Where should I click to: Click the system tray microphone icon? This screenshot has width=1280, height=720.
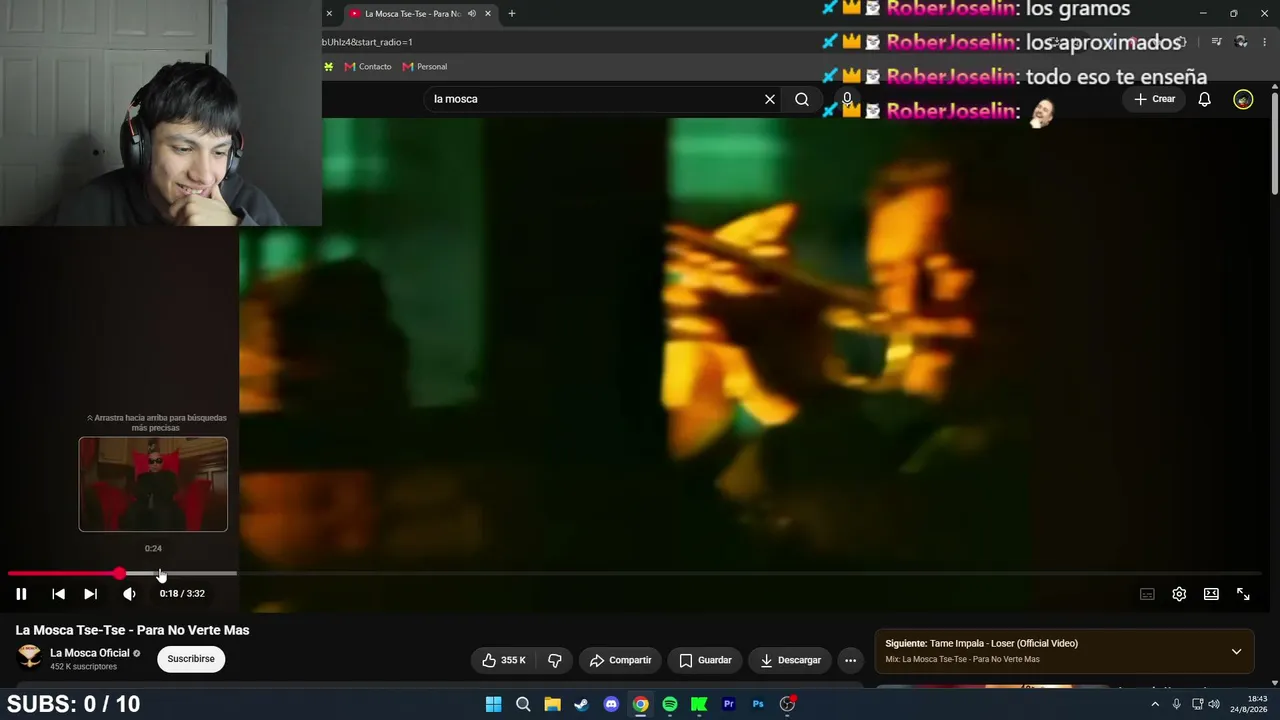[x=1177, y=704]
